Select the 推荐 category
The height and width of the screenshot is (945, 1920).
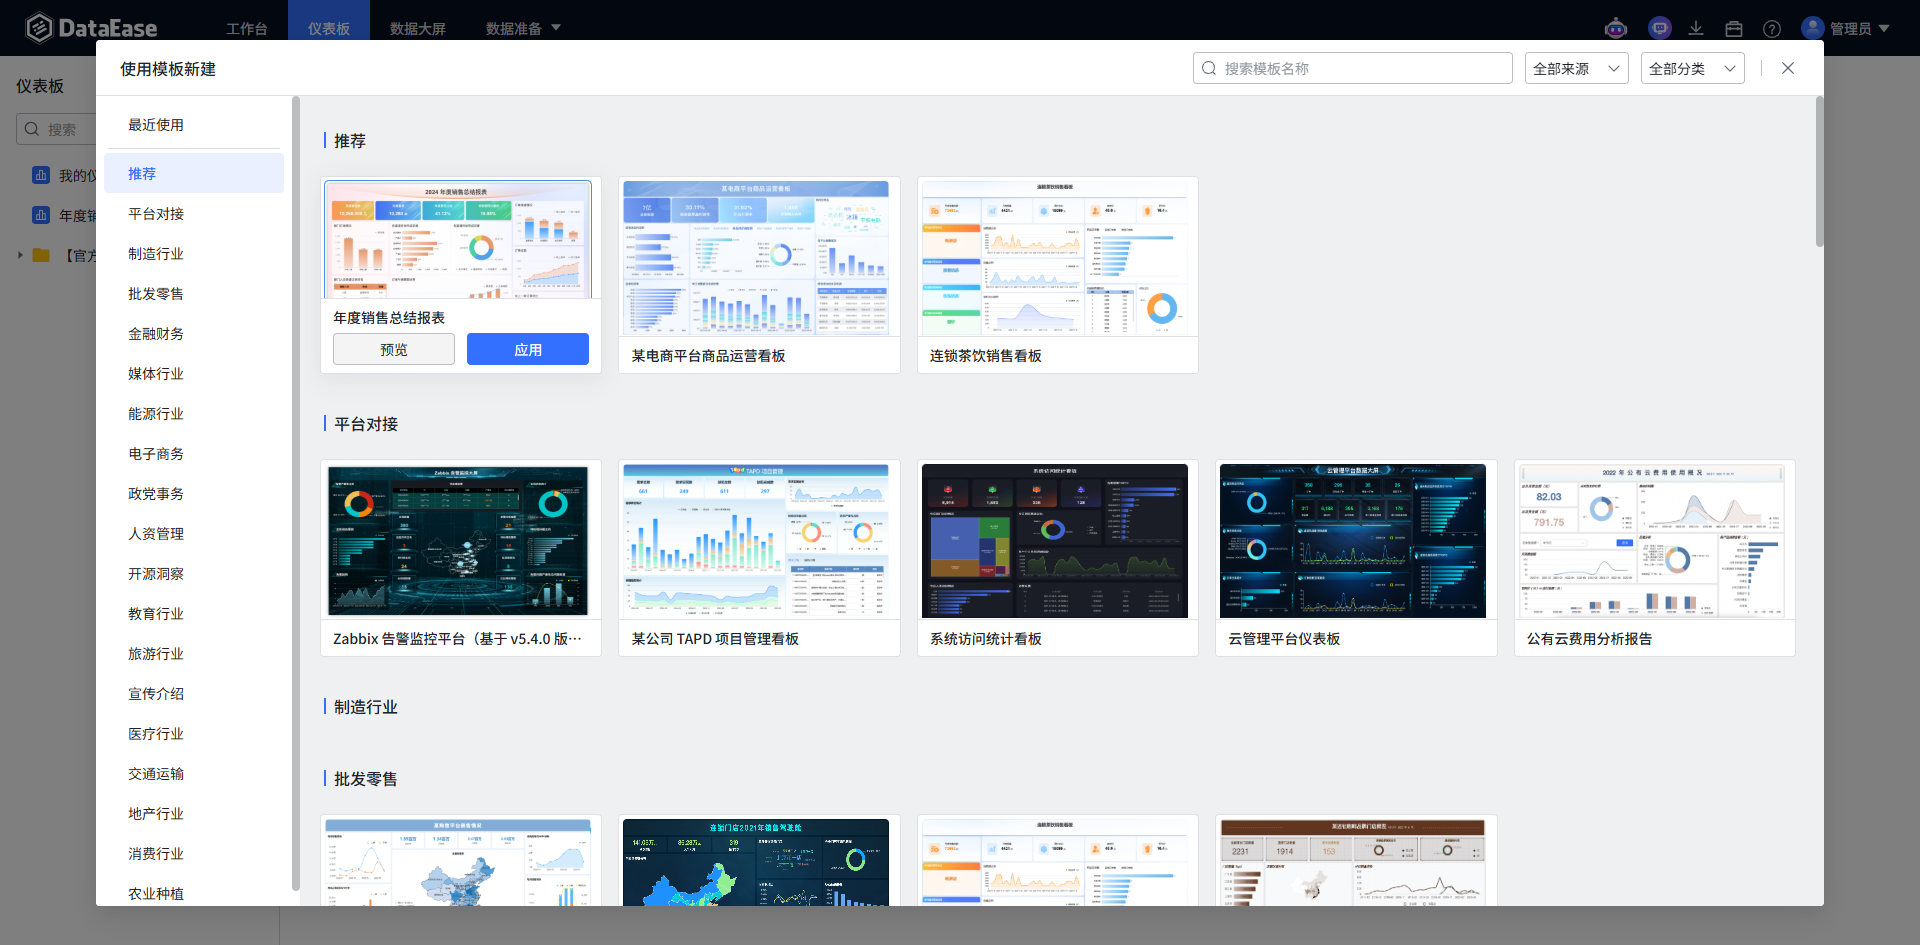(194, 173)
